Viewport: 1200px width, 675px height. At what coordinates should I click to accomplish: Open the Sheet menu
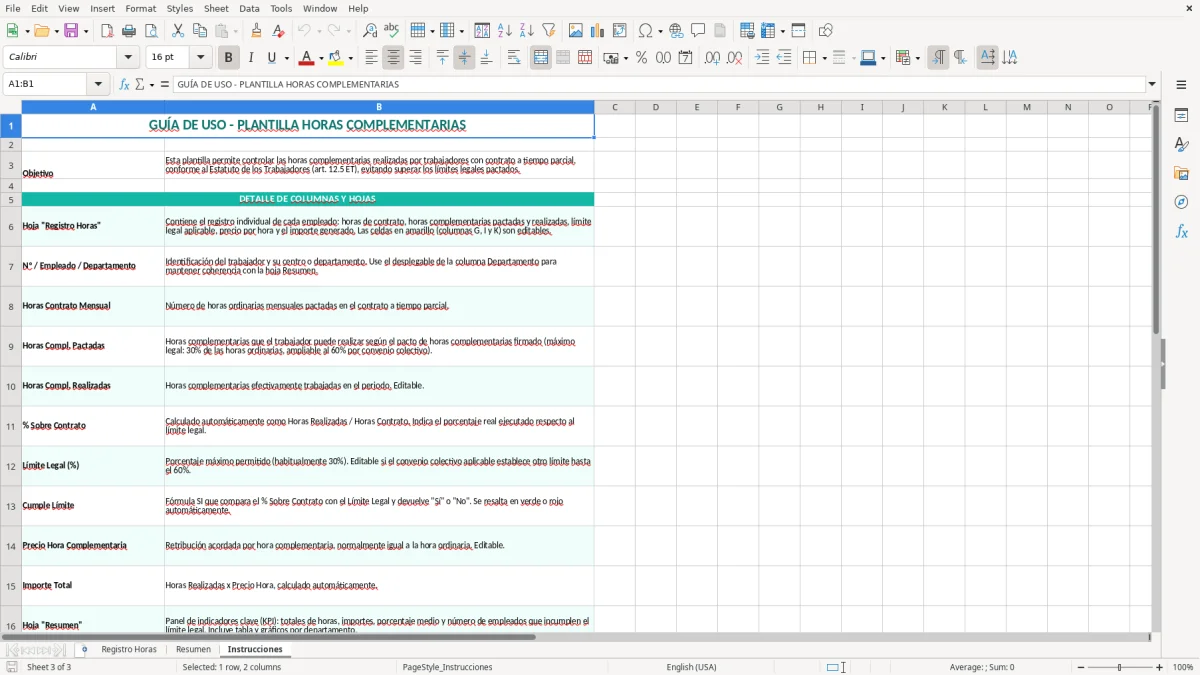[x=216, y=8]
